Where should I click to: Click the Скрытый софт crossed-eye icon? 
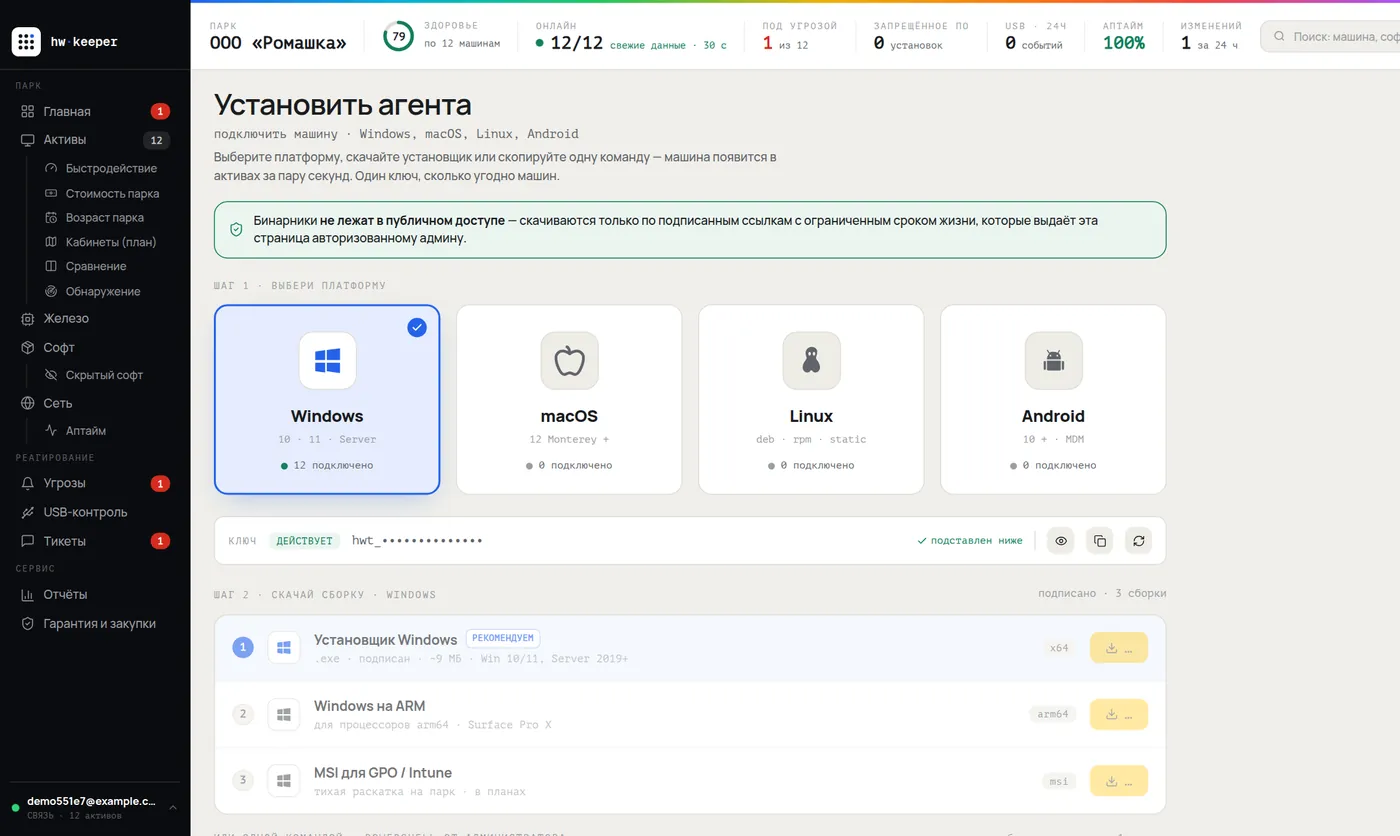pyautogui.click(x=52, y=375)
